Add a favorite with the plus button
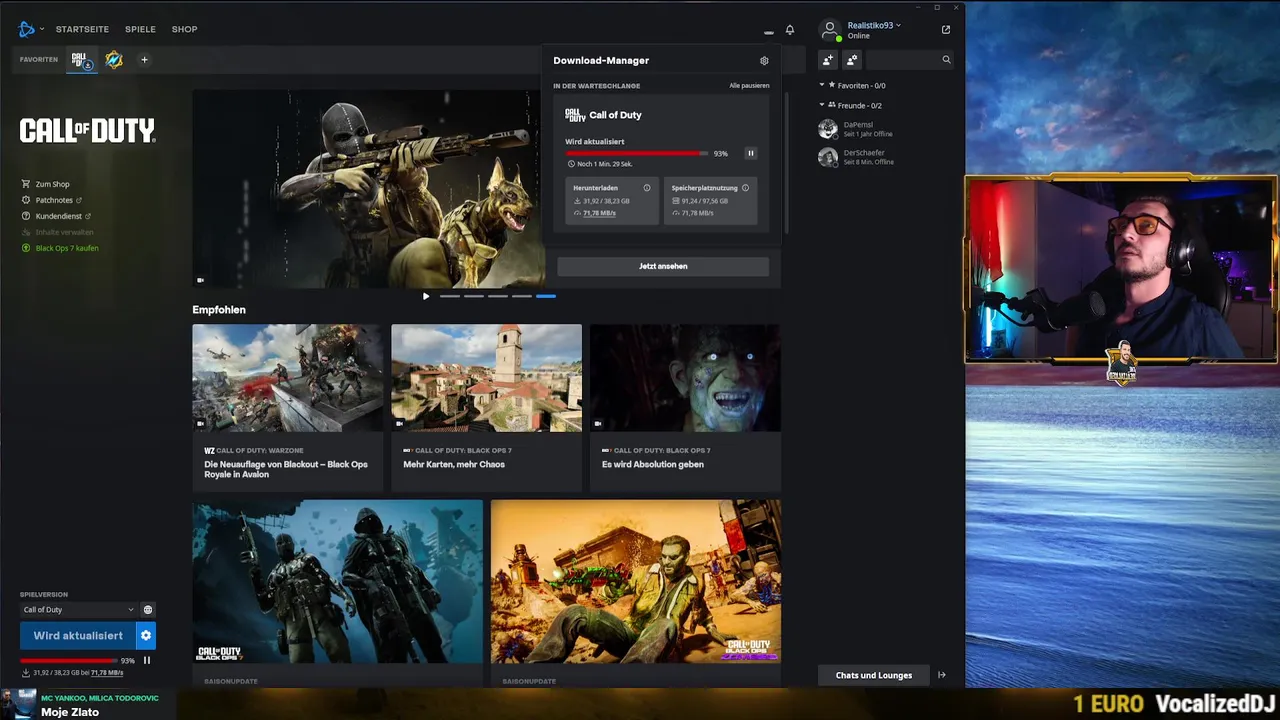This screenshot has height=720, width=1280. (x=144, y=60)
